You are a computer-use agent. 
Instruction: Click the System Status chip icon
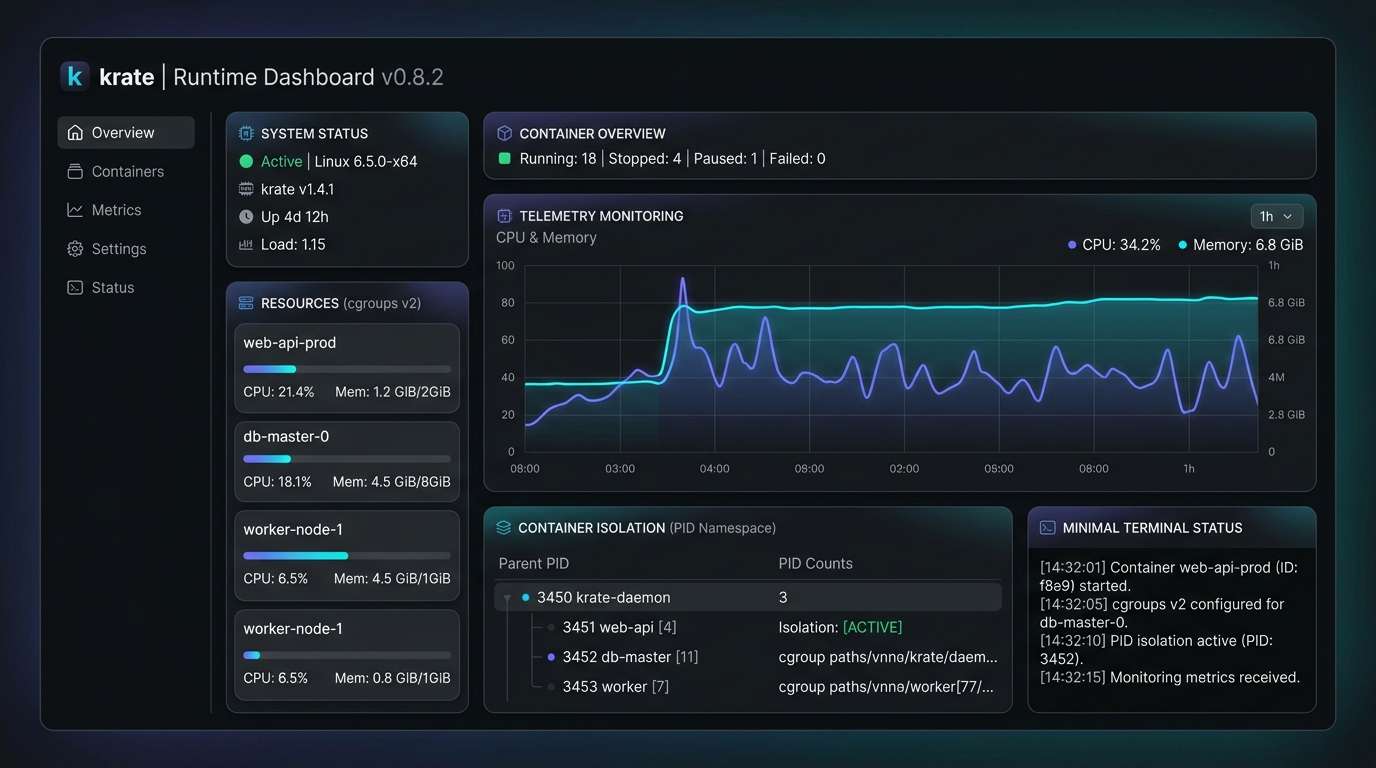point(246,133)
